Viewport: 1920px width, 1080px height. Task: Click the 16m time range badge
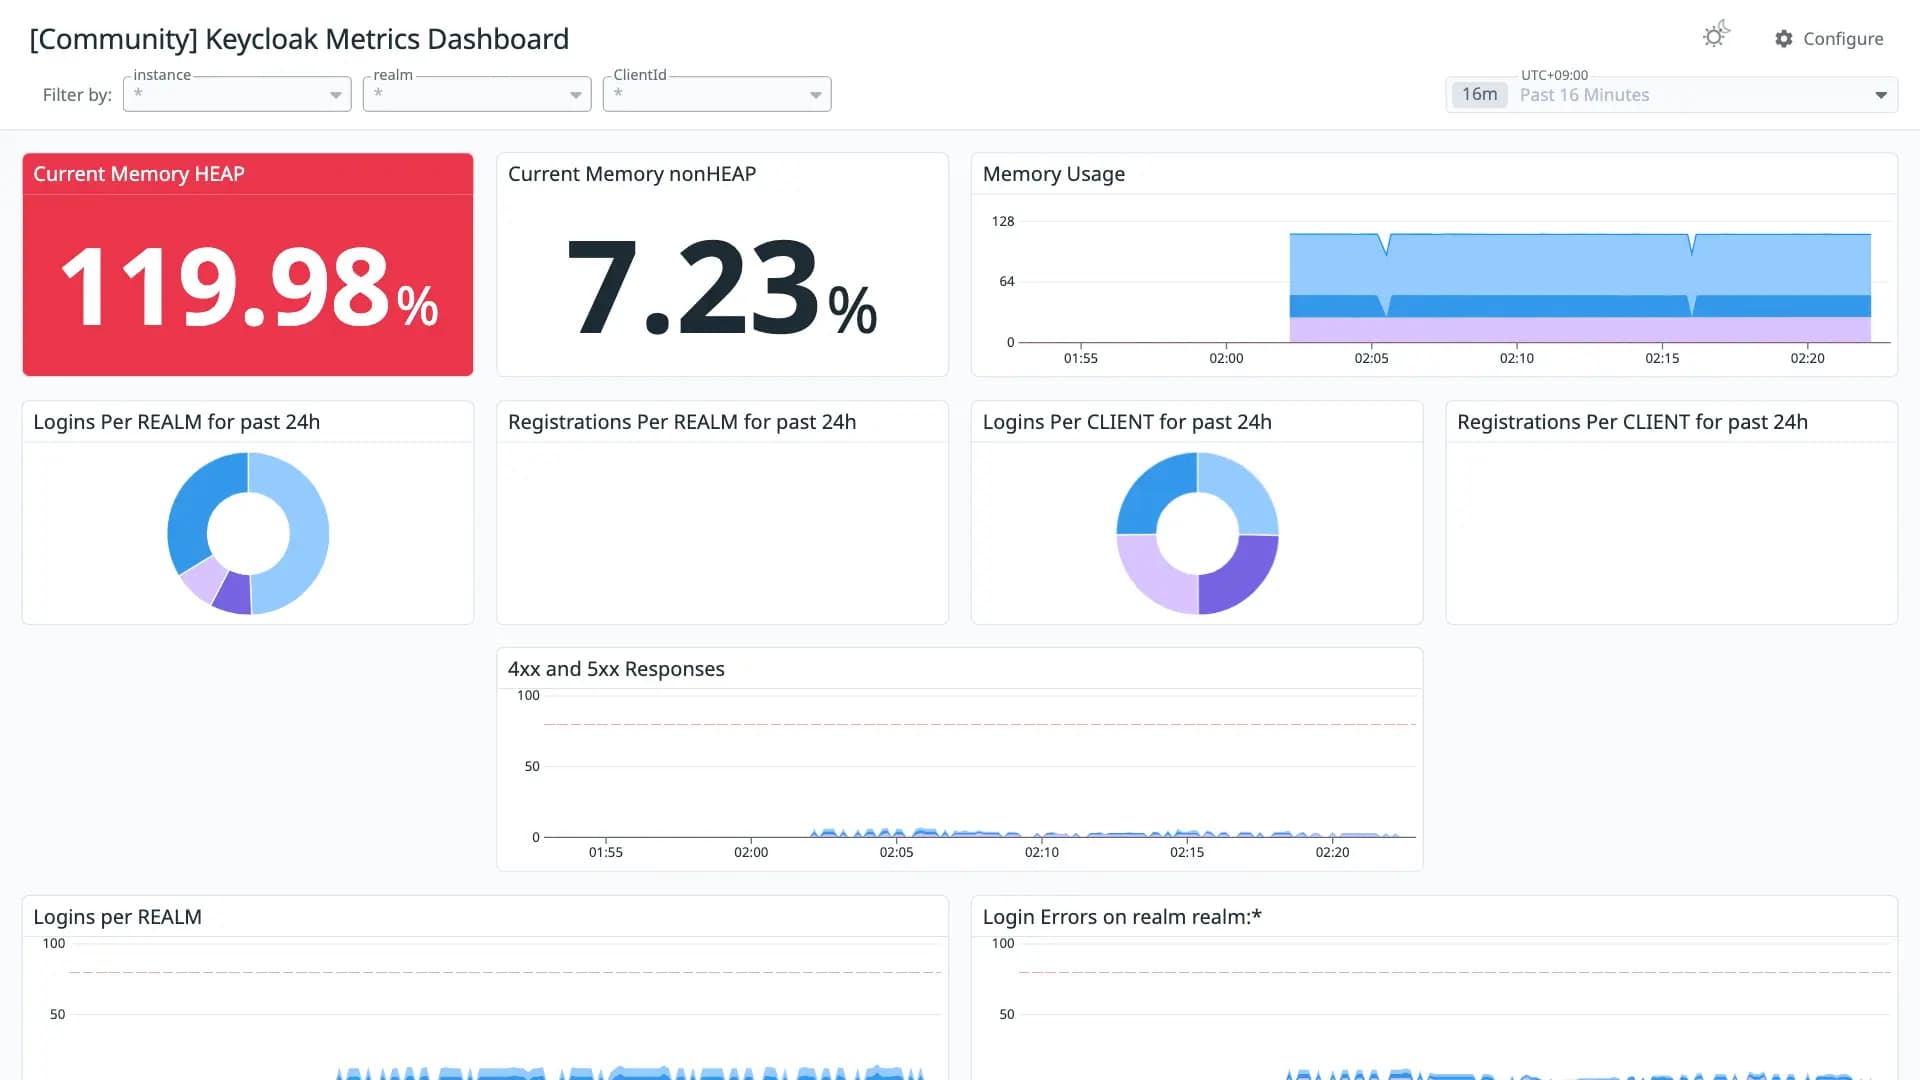1480,95
